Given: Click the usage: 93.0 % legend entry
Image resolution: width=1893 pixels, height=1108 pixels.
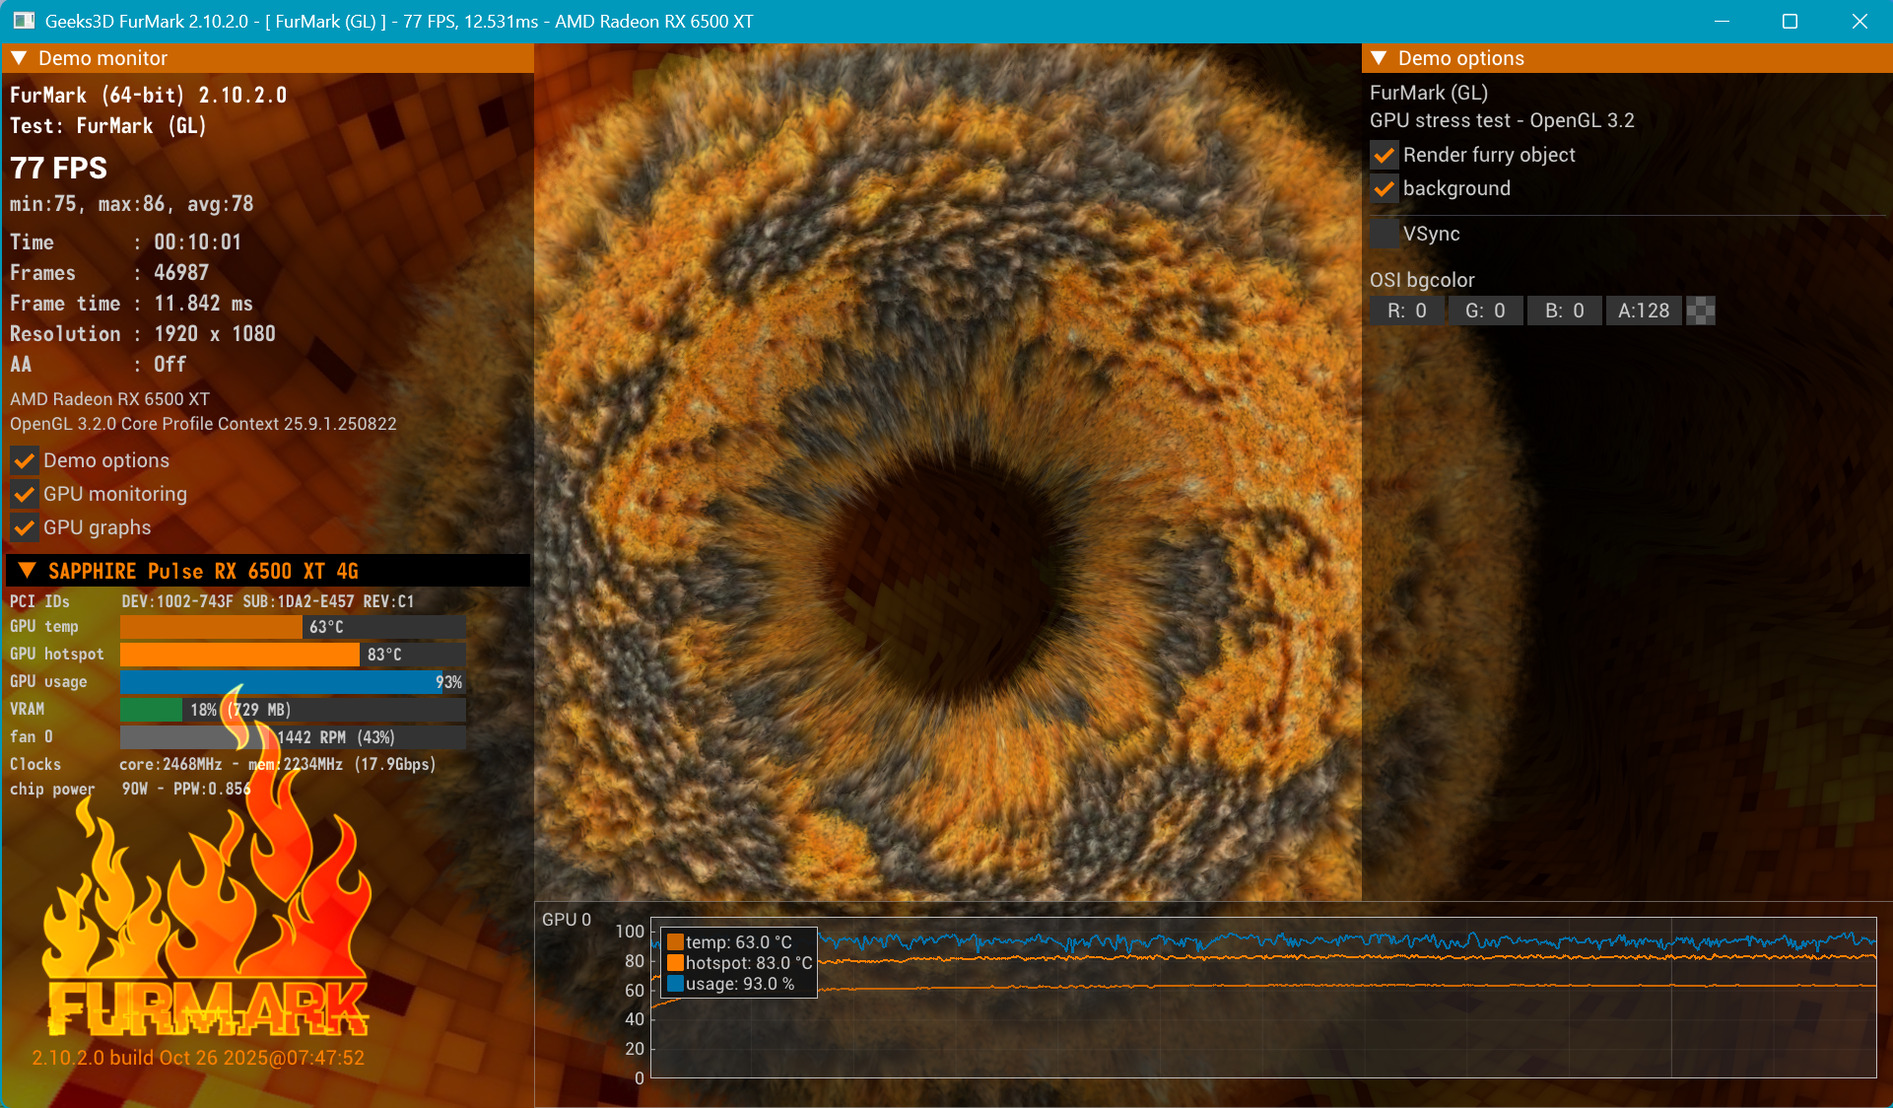Looking at the screenshot, I should 731,984.
